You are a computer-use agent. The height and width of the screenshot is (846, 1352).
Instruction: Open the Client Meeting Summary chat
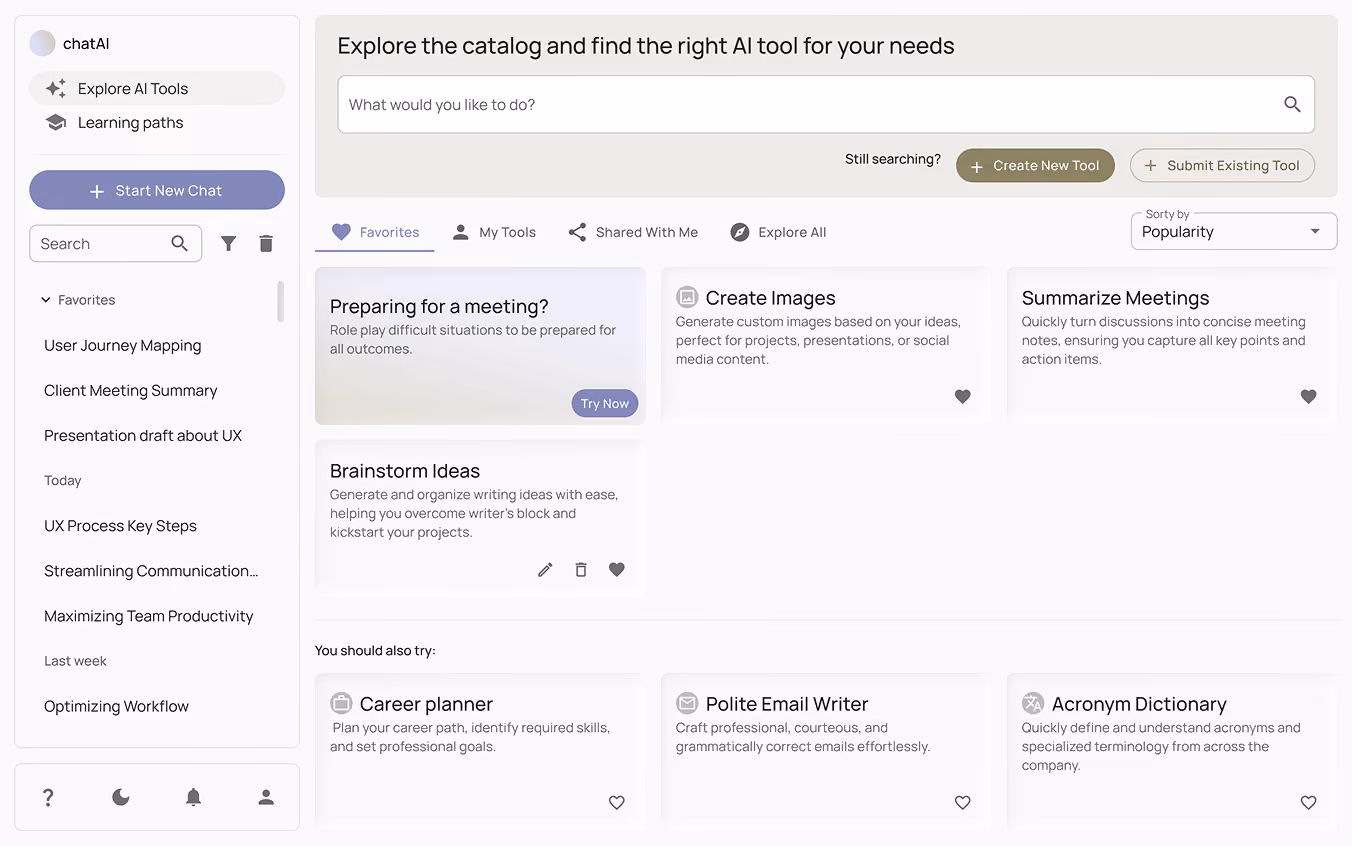tap(131, 390)
